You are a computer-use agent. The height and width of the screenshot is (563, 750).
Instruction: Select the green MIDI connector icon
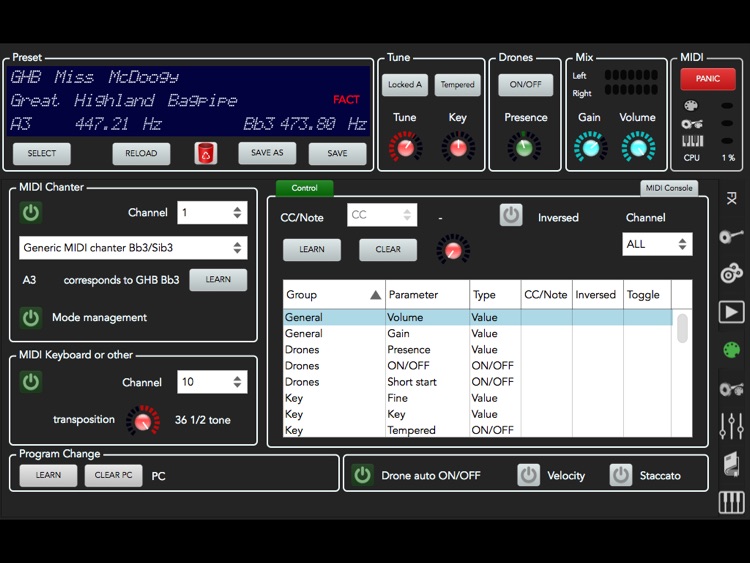click(x=732, y=350)
